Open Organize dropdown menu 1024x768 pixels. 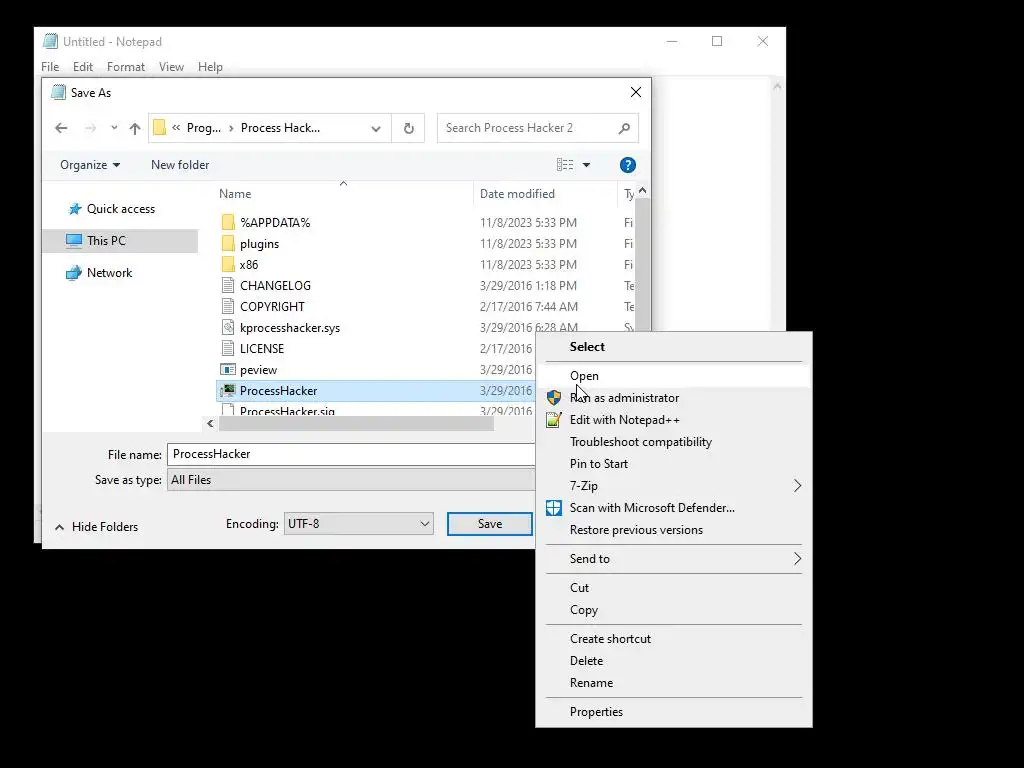click(90, 165)
